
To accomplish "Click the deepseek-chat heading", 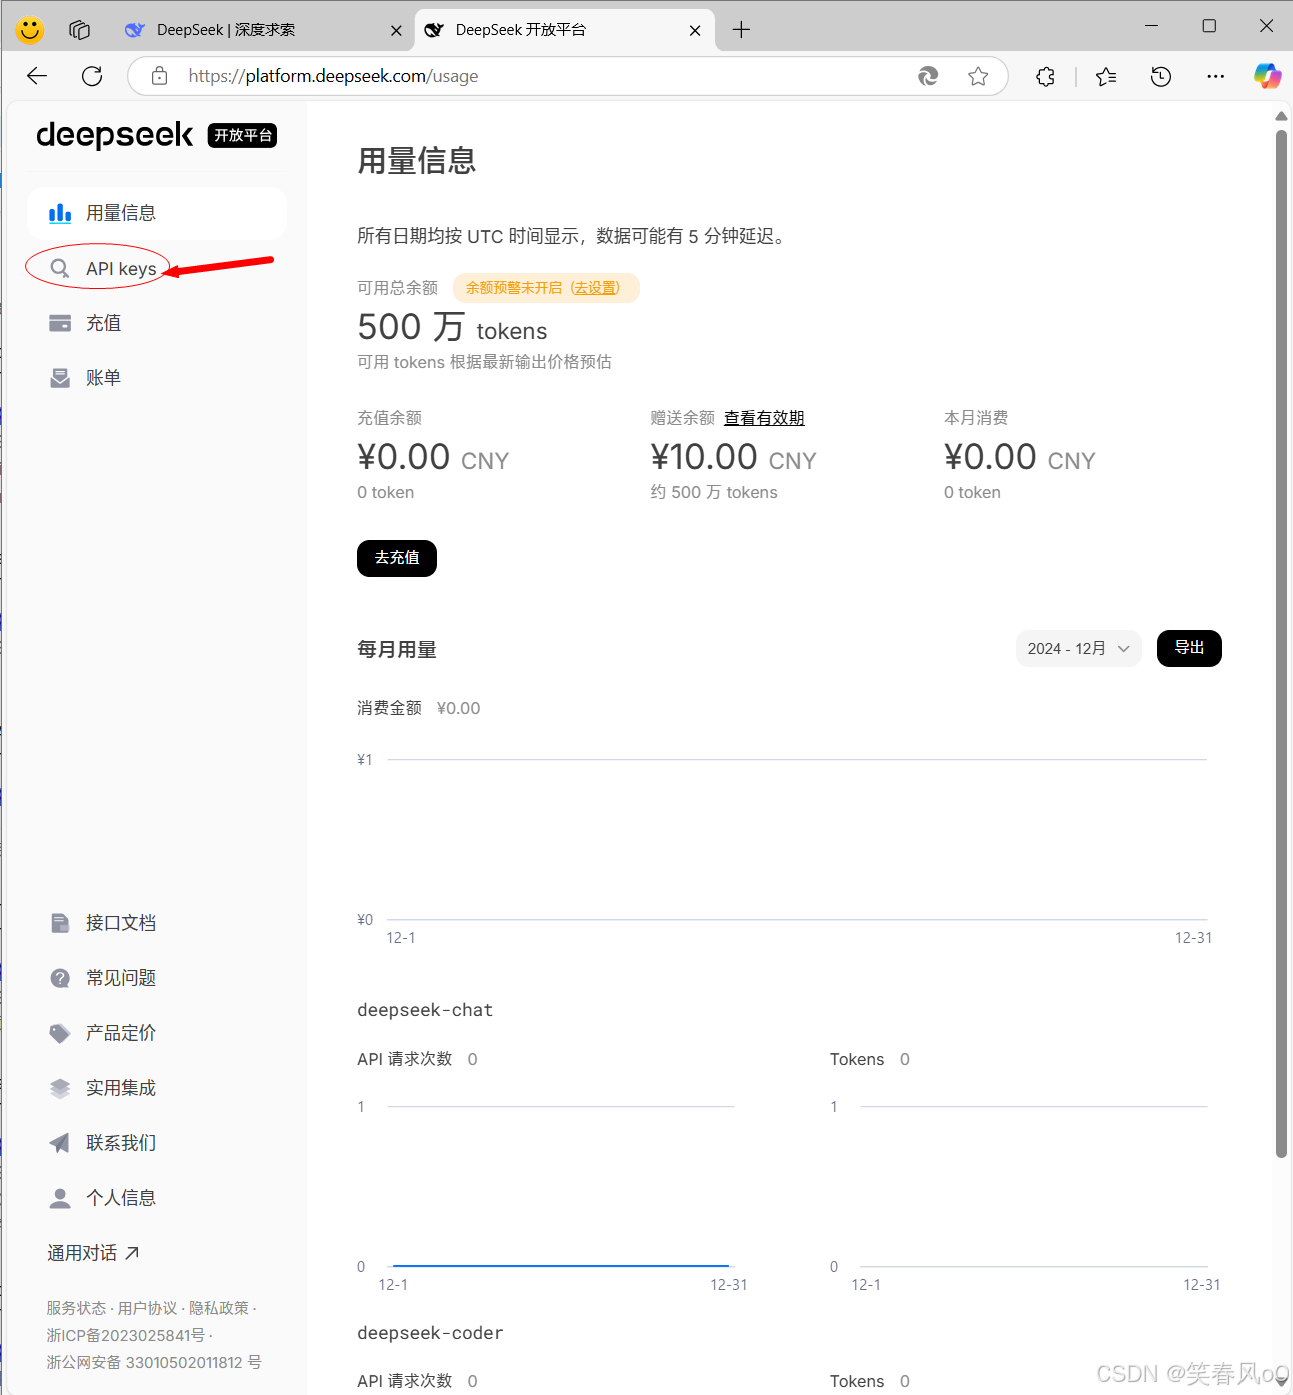I will [425, 1010].
